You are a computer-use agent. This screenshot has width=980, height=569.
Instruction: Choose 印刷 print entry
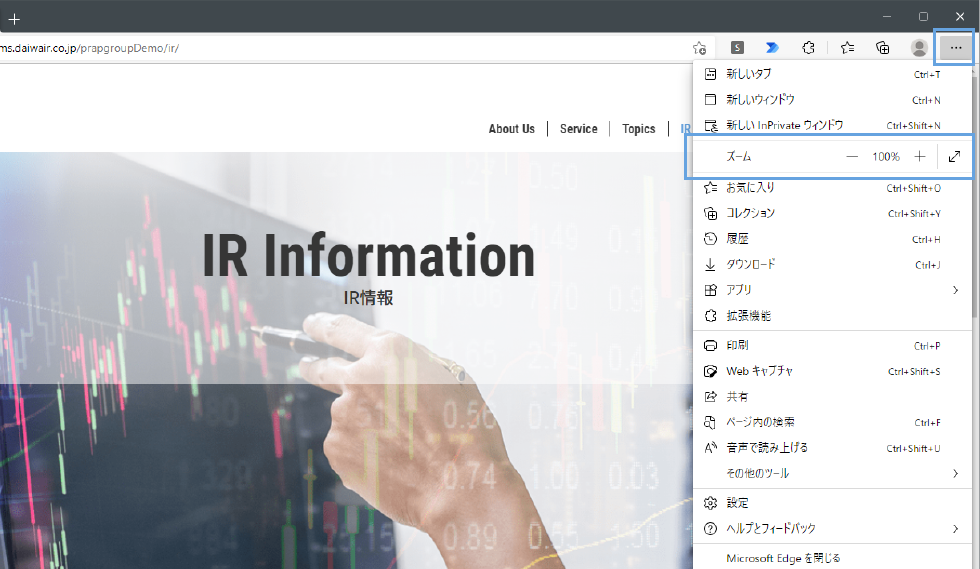(x=832, y=345)
